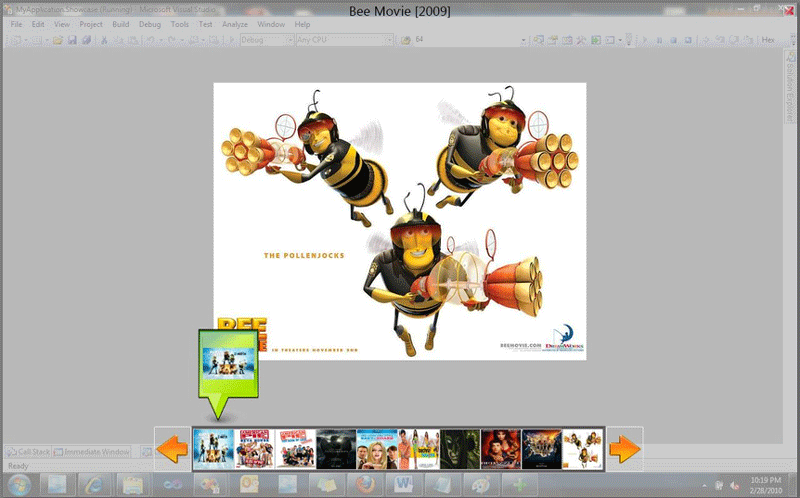This screenshot has width=800, height=498.
Task: Click the volume speaker tray icon
Action: [735, 485]
